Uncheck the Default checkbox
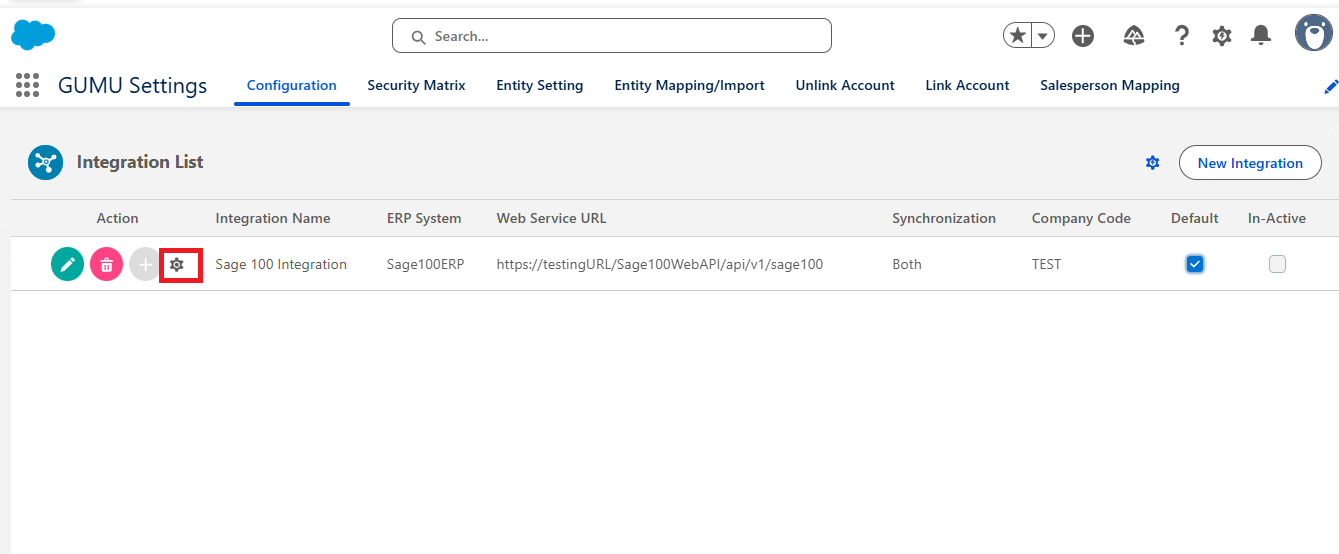The width and height of the screenshot is (1339, 554). tap(1194, 264)
